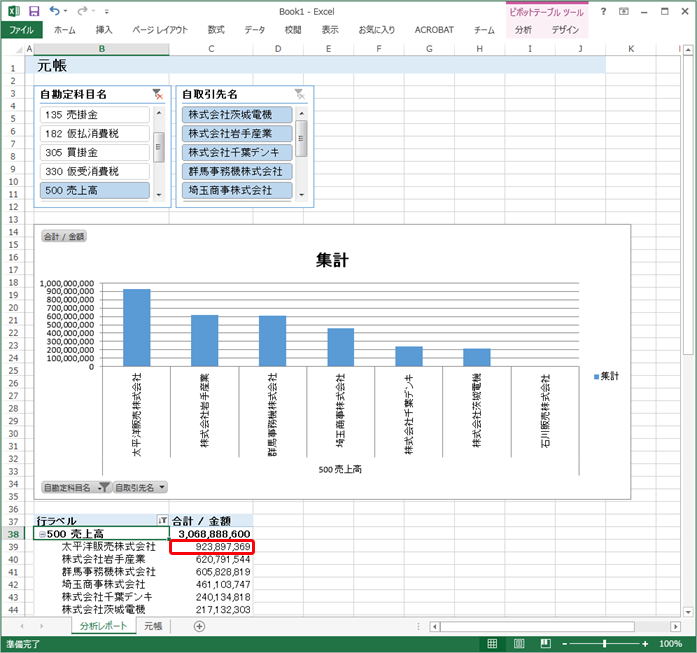697x653 pixels.
Task: Select pivot row 株式会社岩手産業
Action: pyautogui.click(x=104, y=559)
